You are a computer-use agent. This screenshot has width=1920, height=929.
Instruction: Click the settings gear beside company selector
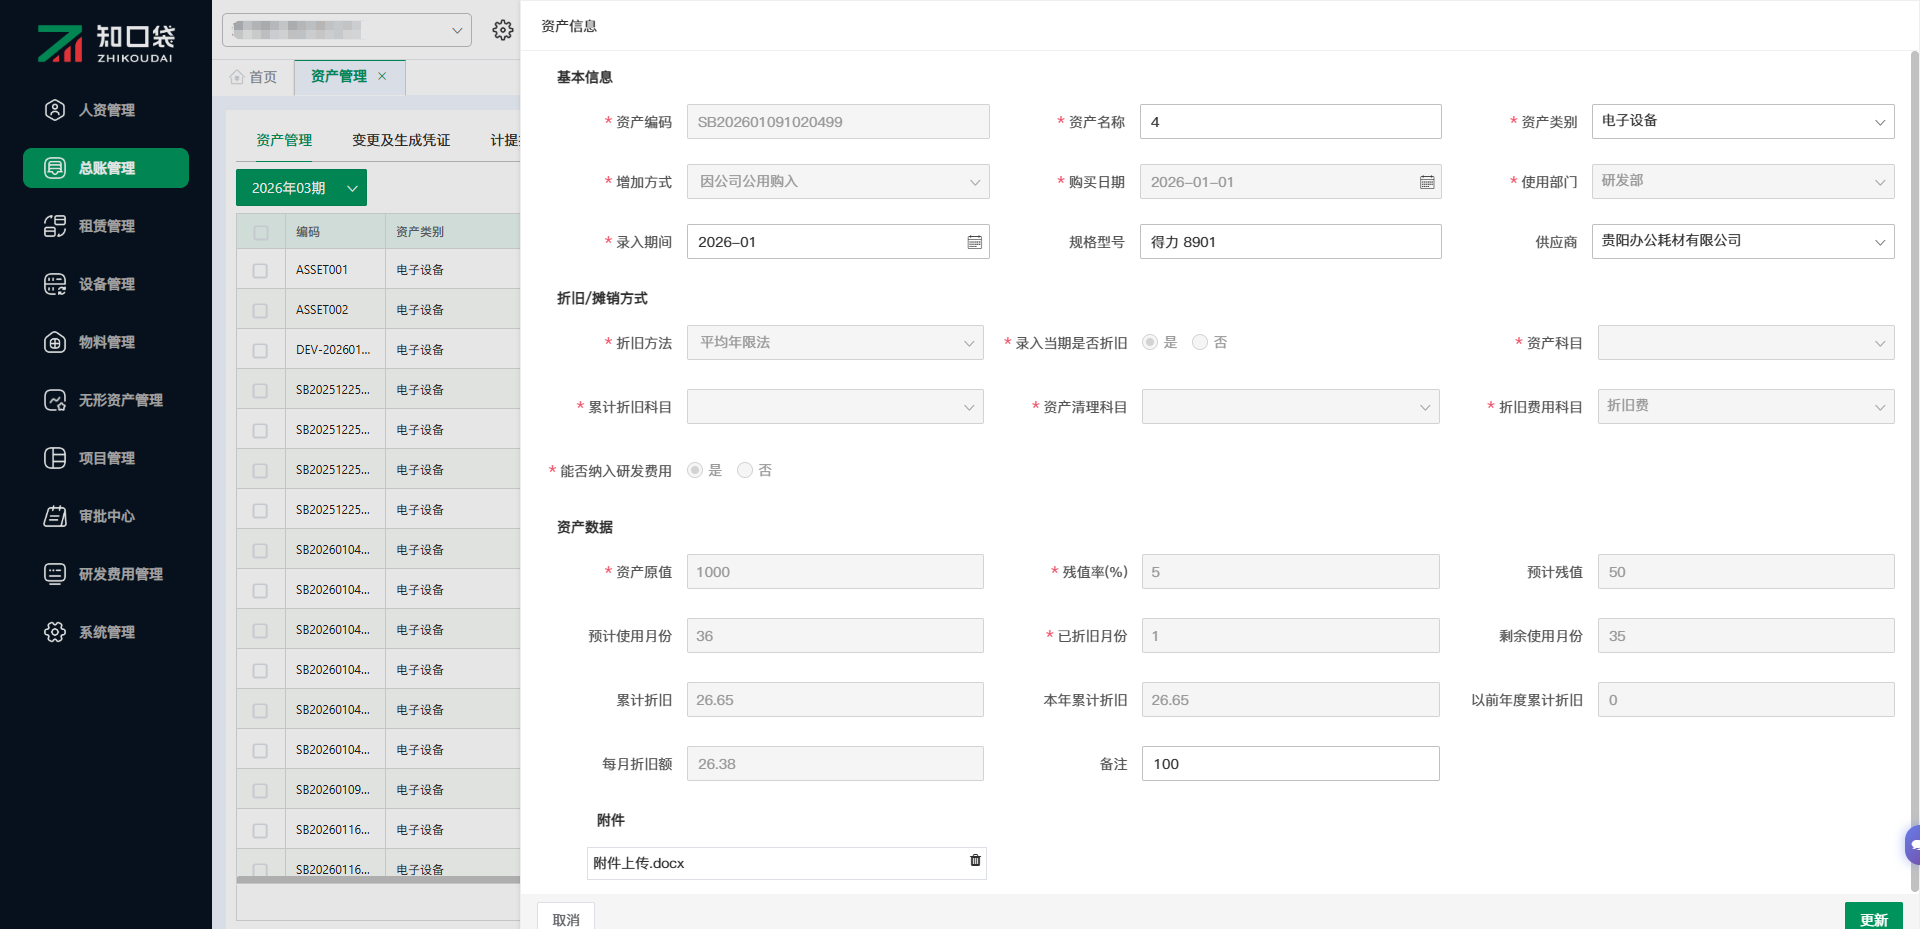503,30
